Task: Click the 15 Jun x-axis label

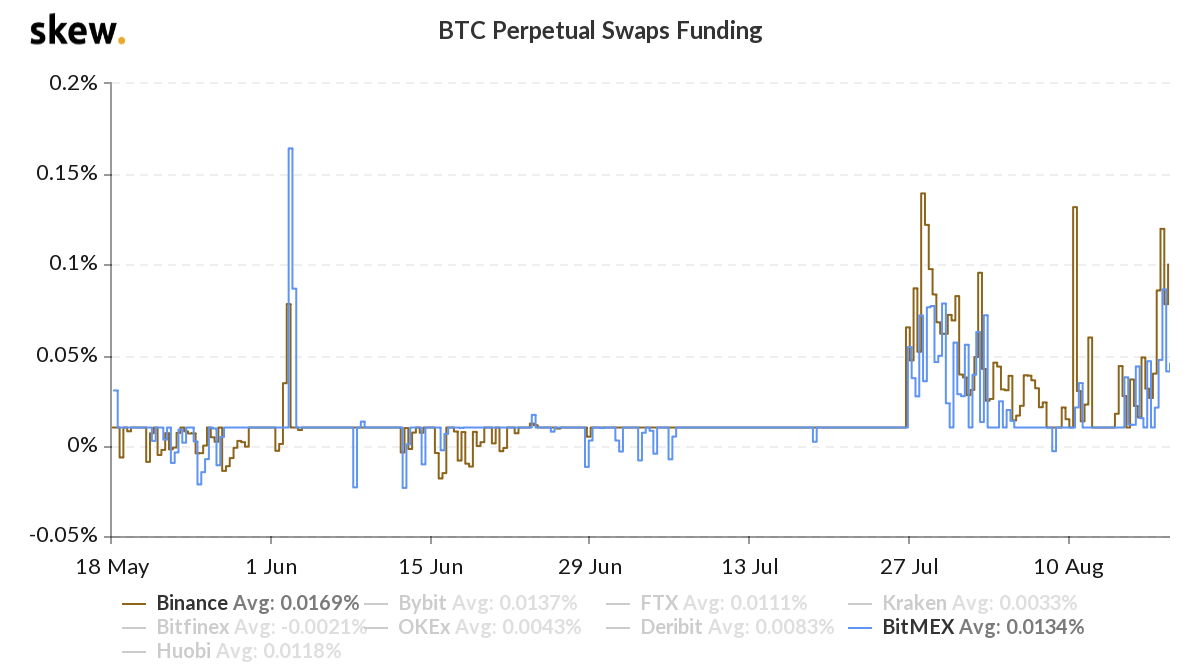Action: pyautogui.click(x=430, y=567)
